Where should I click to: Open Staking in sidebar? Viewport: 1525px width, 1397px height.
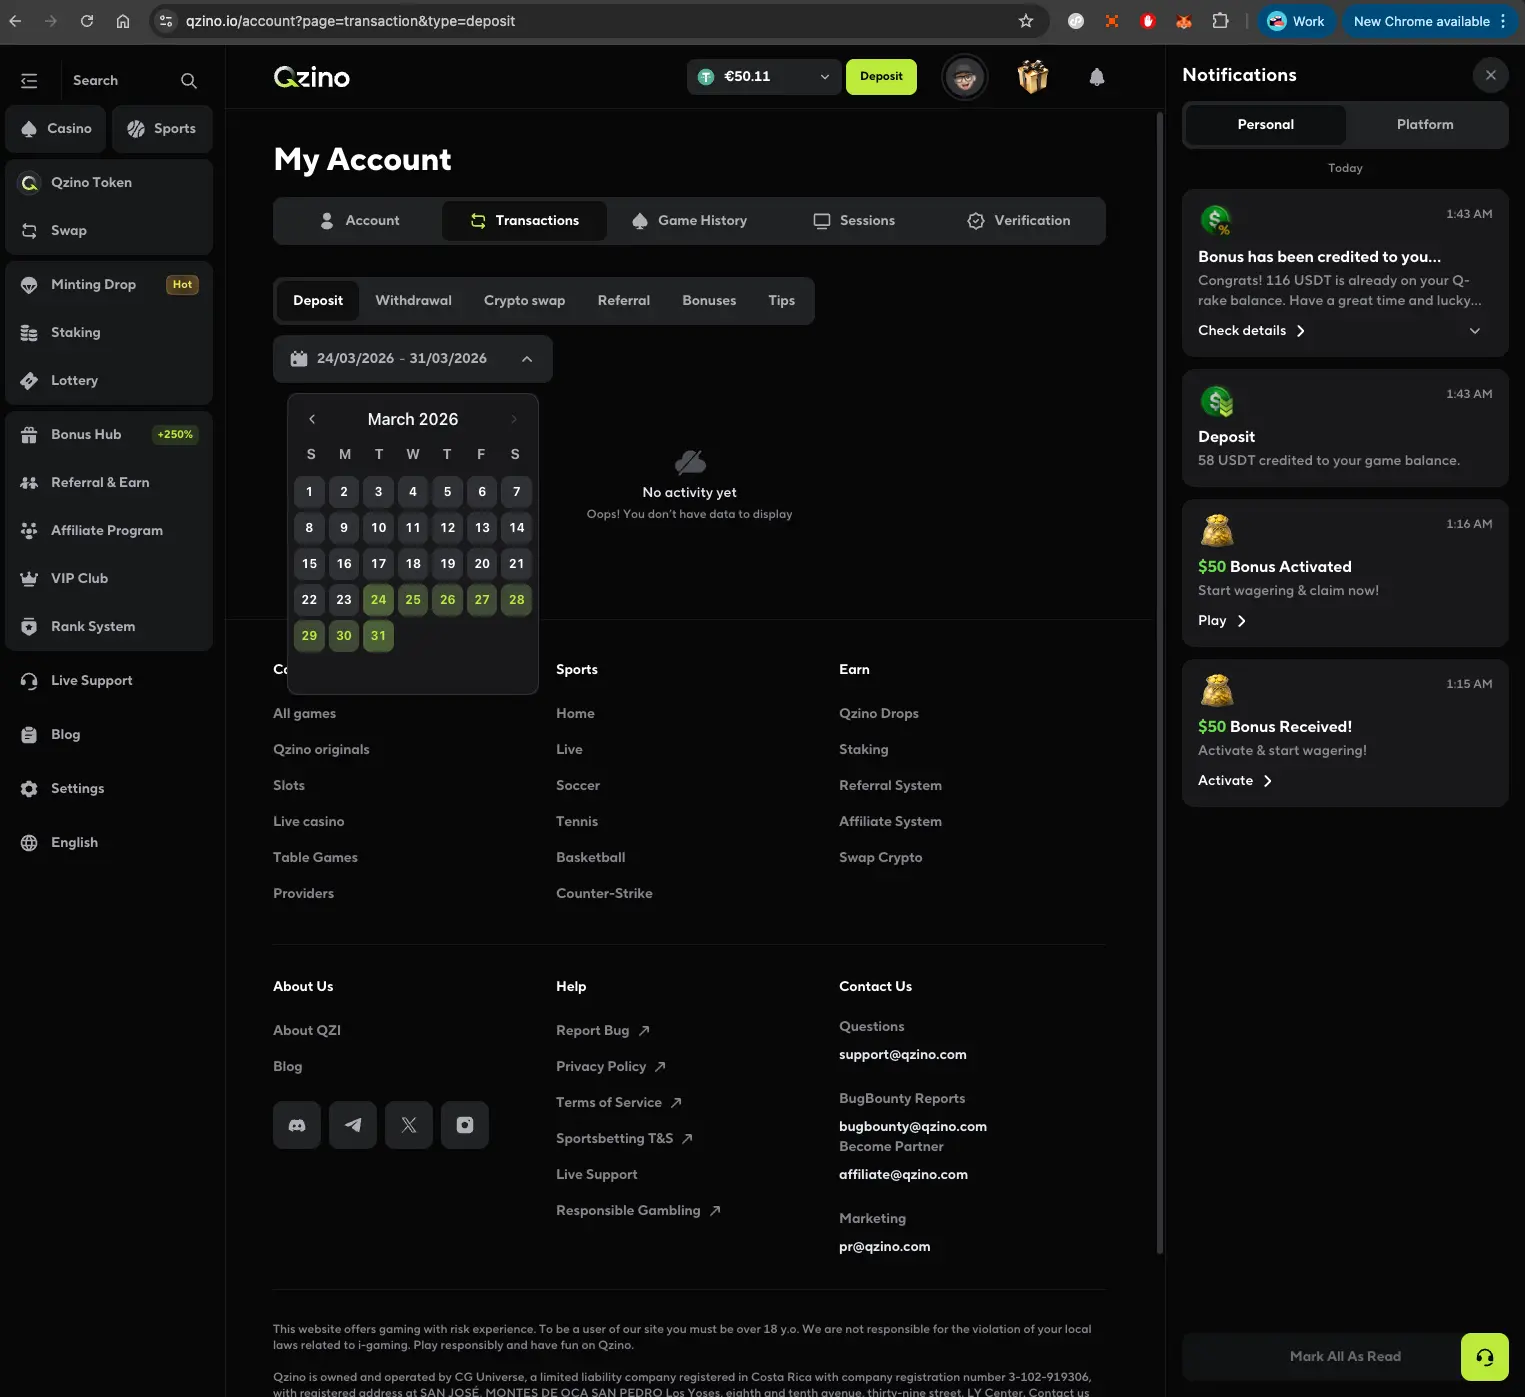tap(109, 333)
